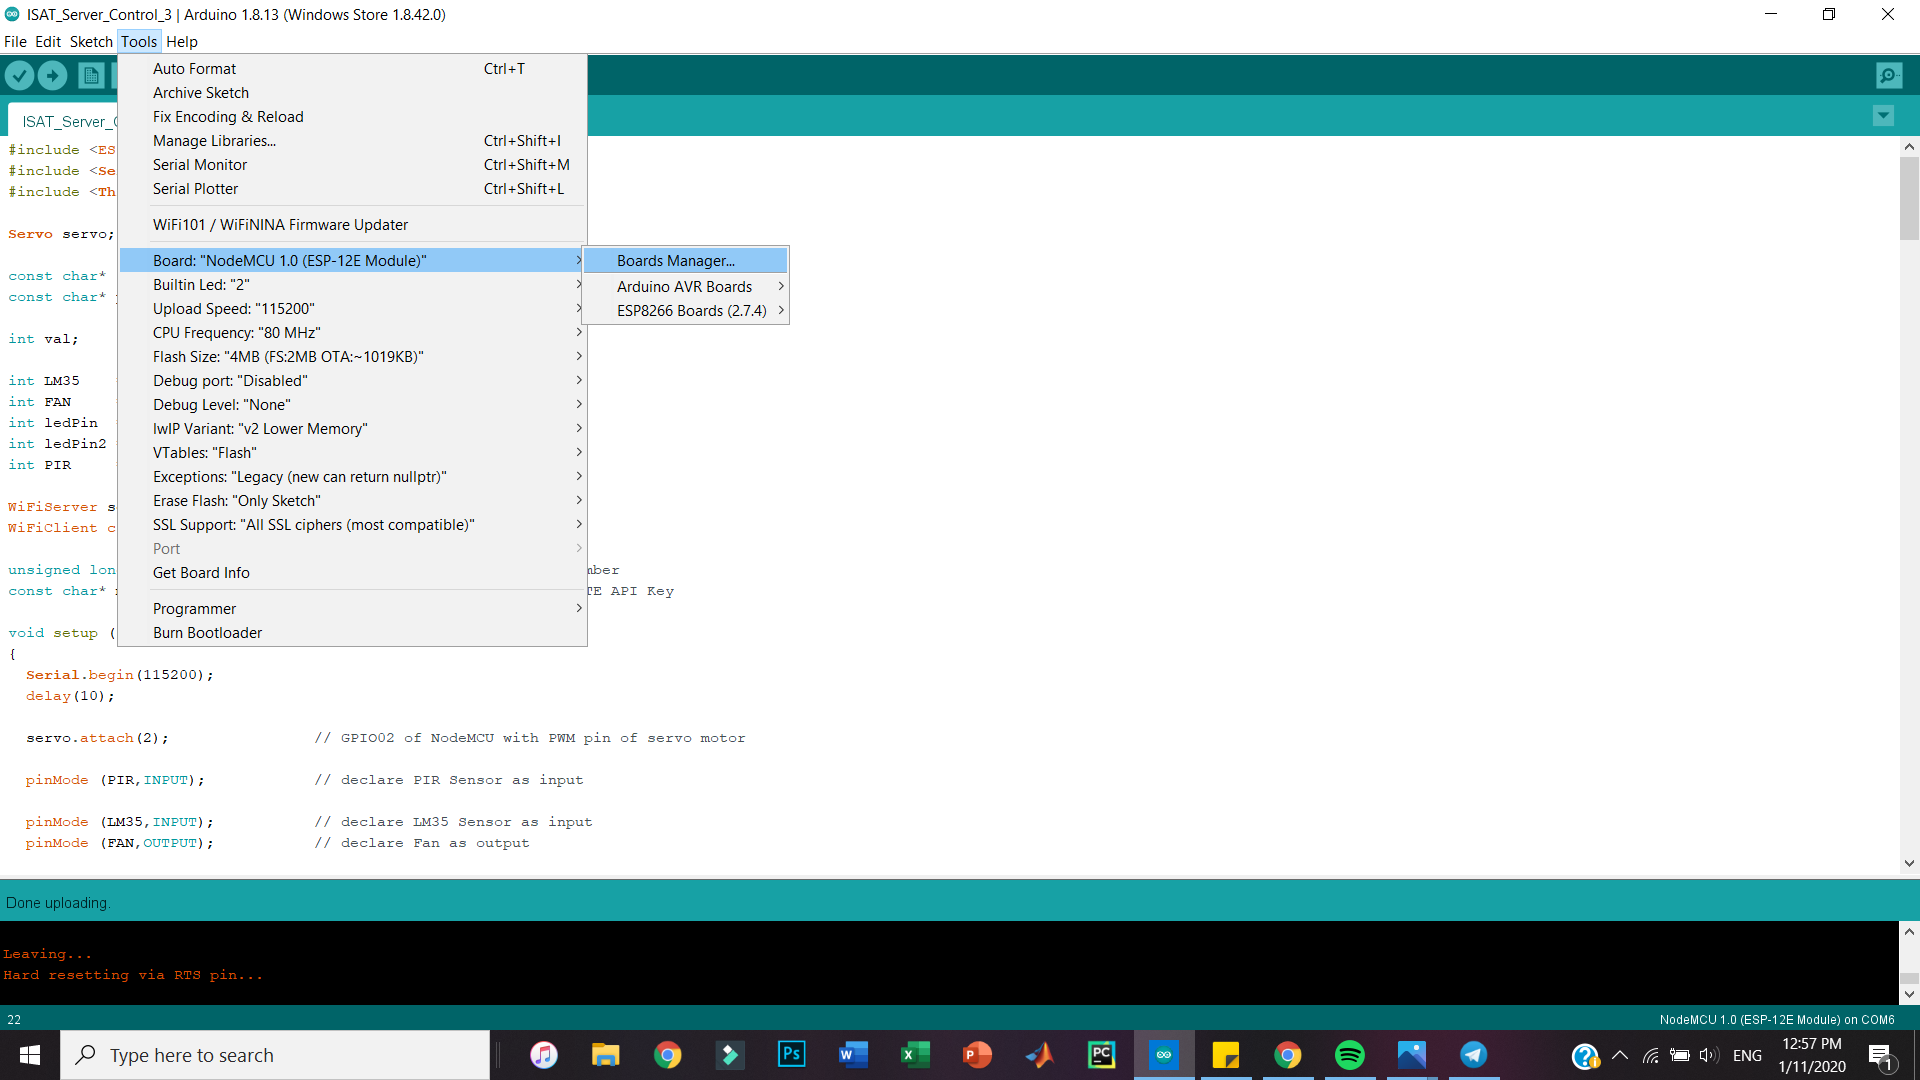The image size is (1920, 1080).
Task: Open Manage Libraries...
Action: click(352, 141)
